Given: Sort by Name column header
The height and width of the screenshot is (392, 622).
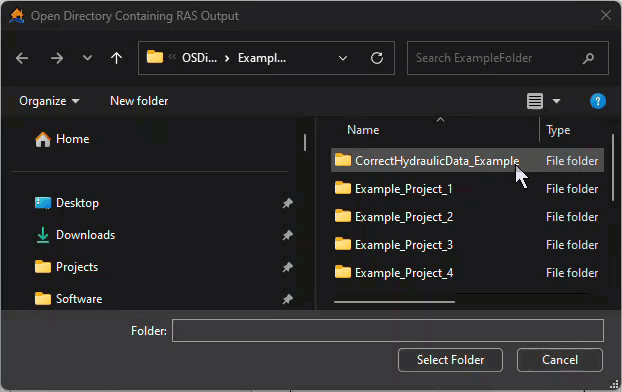Looking at the screenshot, I should point(363,130).
